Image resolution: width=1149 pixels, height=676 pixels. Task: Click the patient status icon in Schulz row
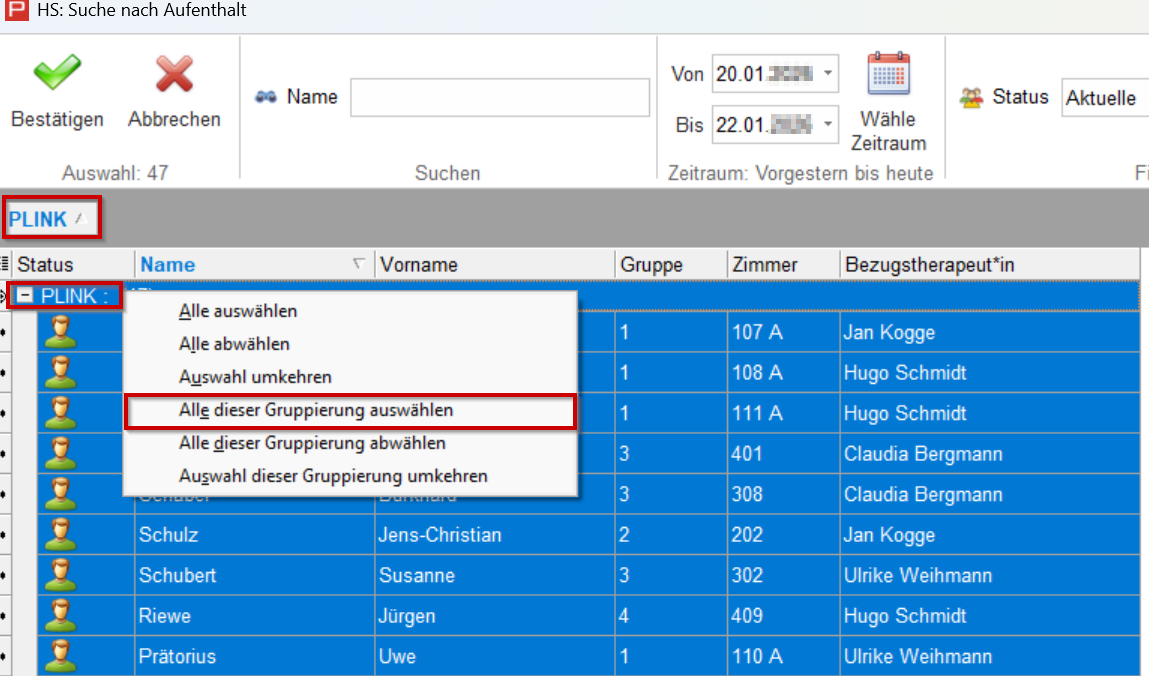tap(61, 534)
